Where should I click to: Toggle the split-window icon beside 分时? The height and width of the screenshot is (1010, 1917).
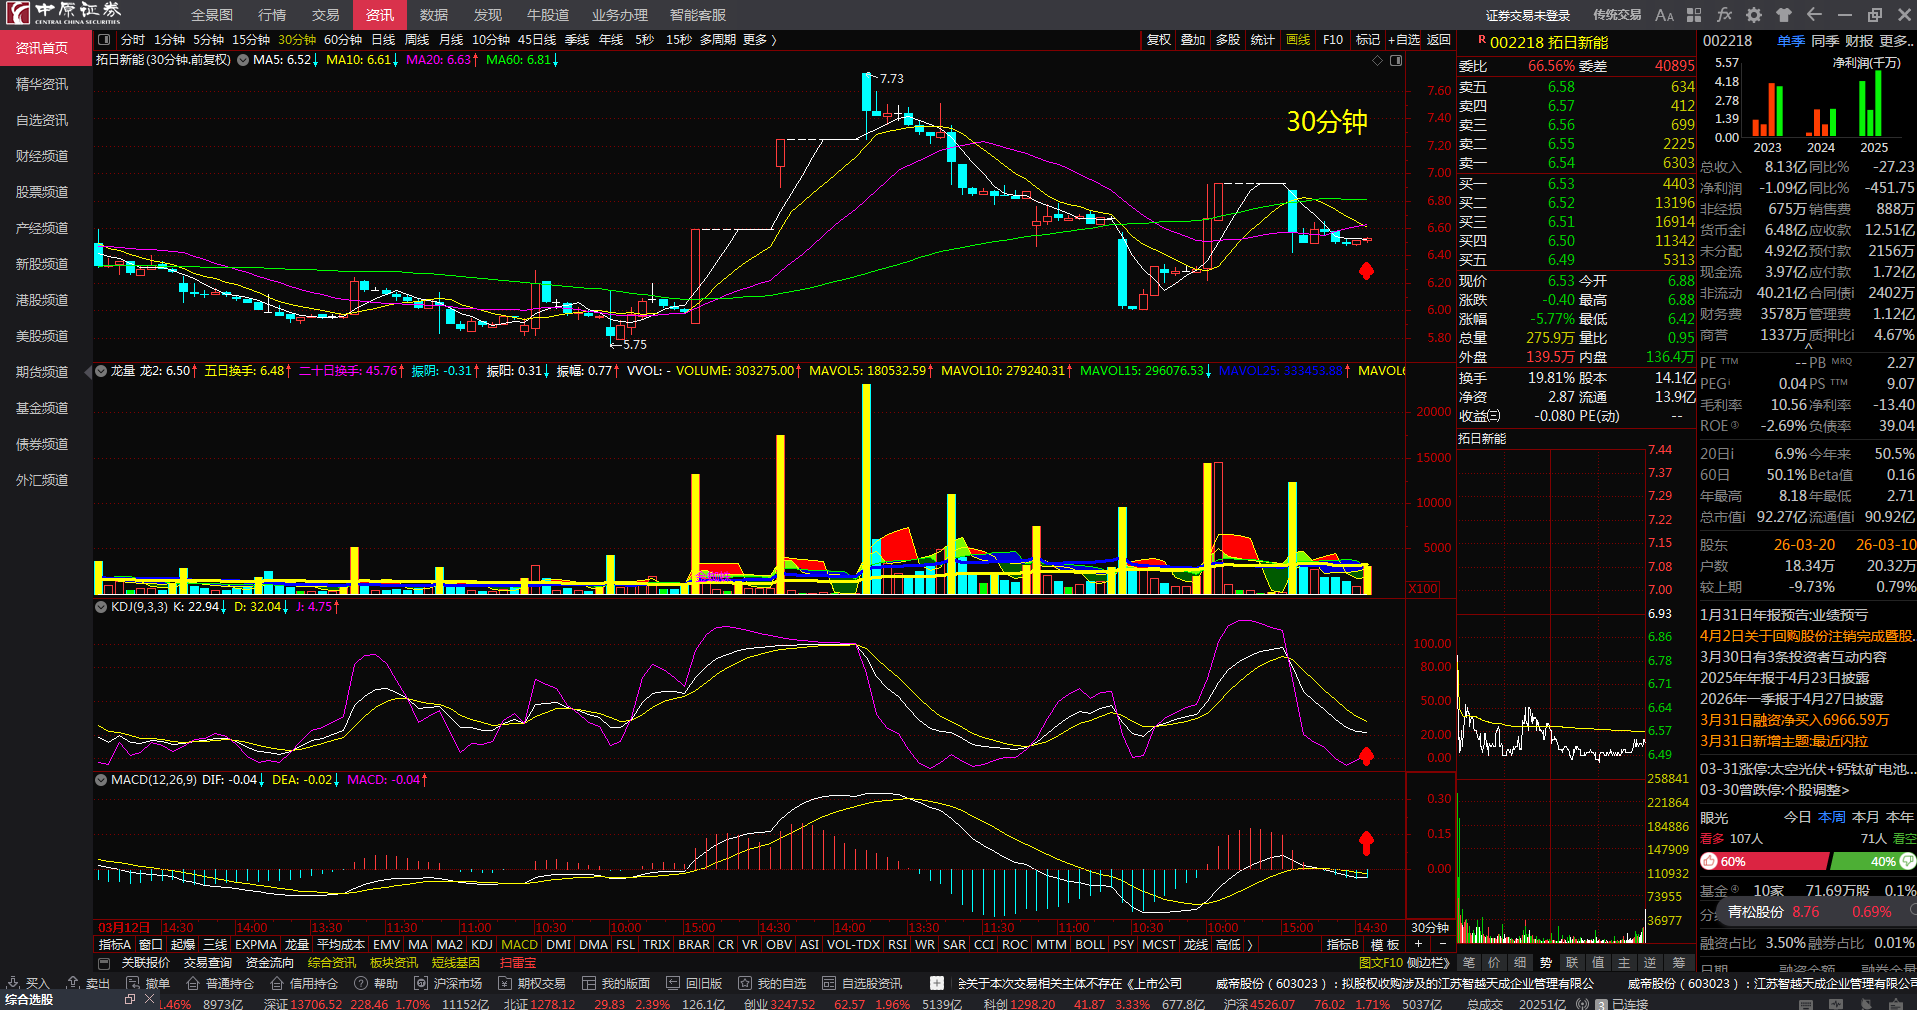click(105, 40)
